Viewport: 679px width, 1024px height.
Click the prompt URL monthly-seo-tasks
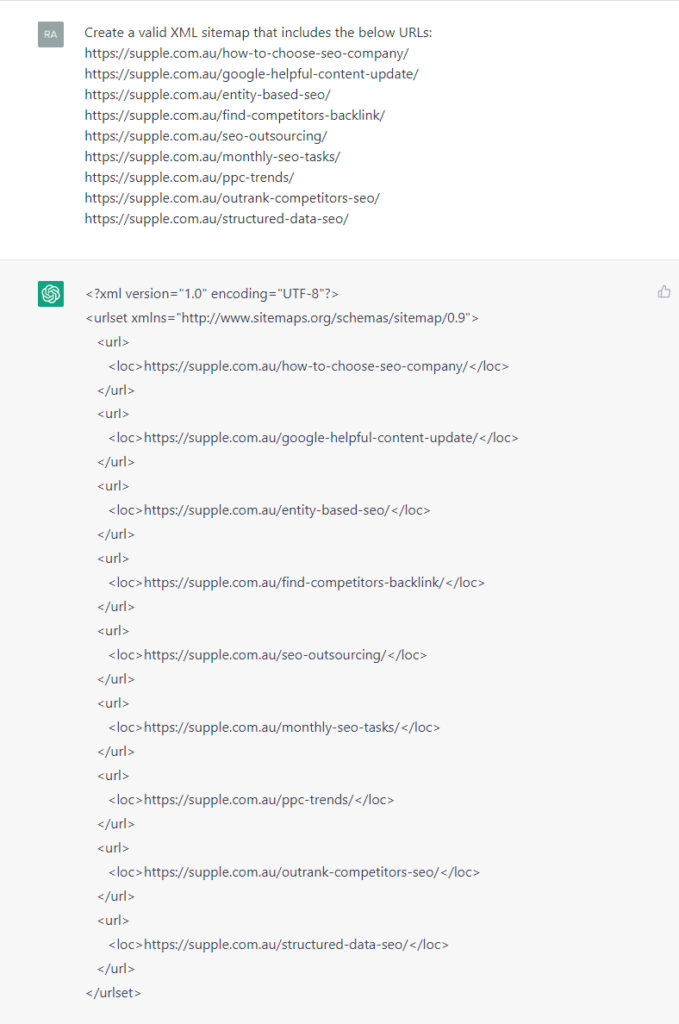pos(212,157)
